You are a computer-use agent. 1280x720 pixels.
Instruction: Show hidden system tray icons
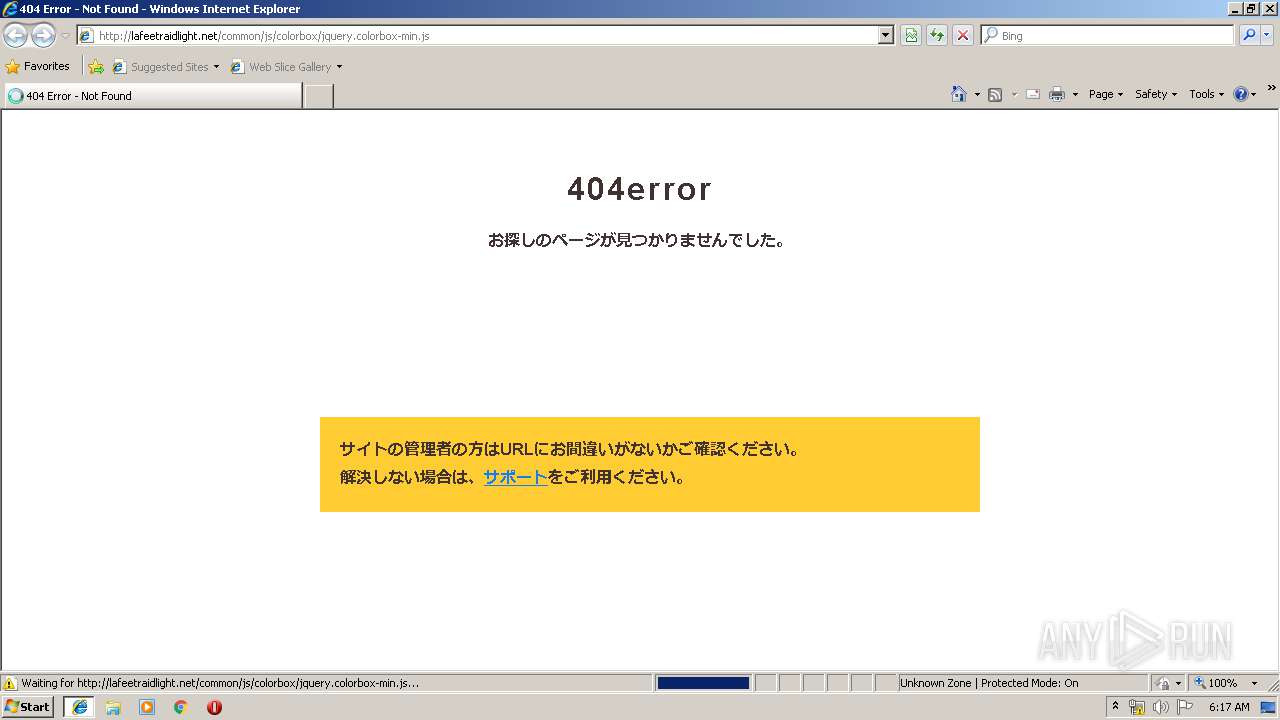coord(1115,707)
